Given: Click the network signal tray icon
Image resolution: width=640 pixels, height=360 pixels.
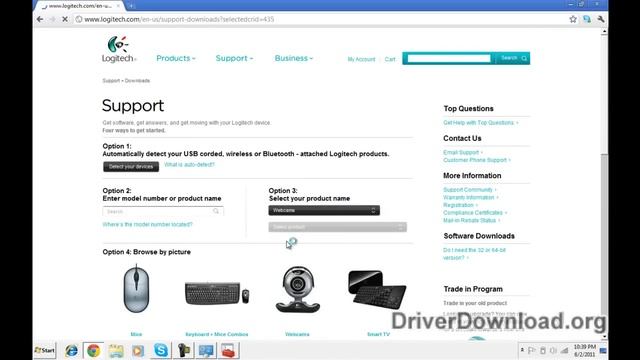Looking at the screenshot, I should point(564,350).
